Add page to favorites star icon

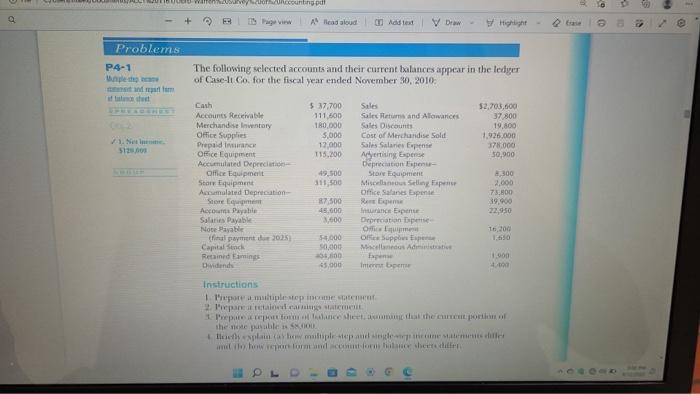602,4
